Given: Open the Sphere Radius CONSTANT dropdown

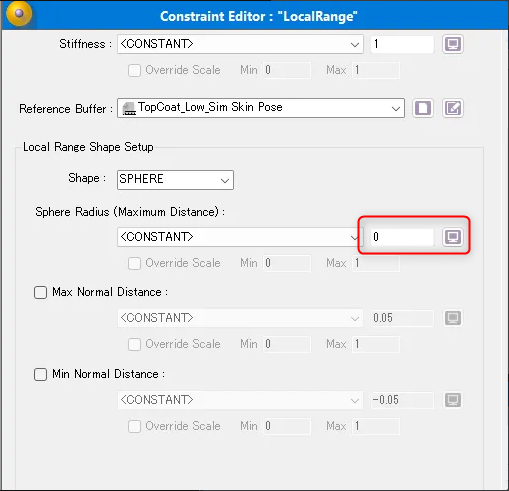Looking at the screenshot, I should click(238, 237).
